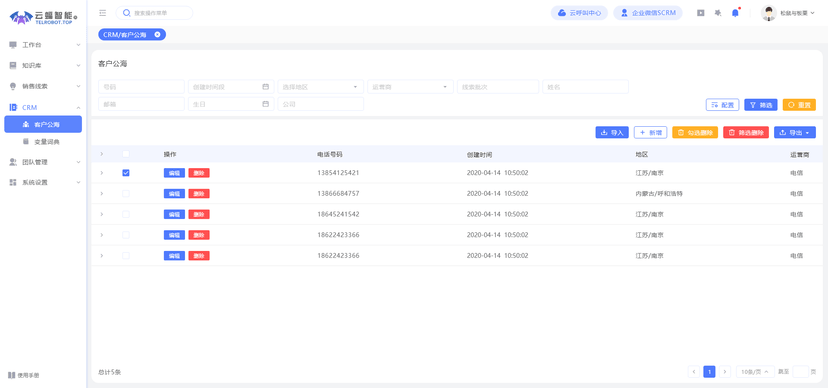Screen dimensions: 828x388
Task: Edit the row for 18645241542
Action: click(x=174, y=214)
